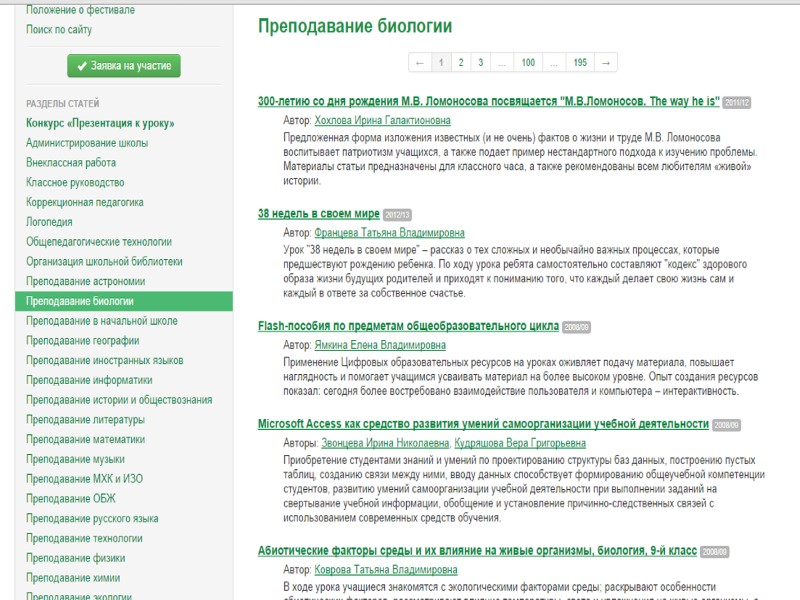Open 'Администрирование школы' section
Screen dimensions: 800x600
pyautogui.click(x=87, y=143)
